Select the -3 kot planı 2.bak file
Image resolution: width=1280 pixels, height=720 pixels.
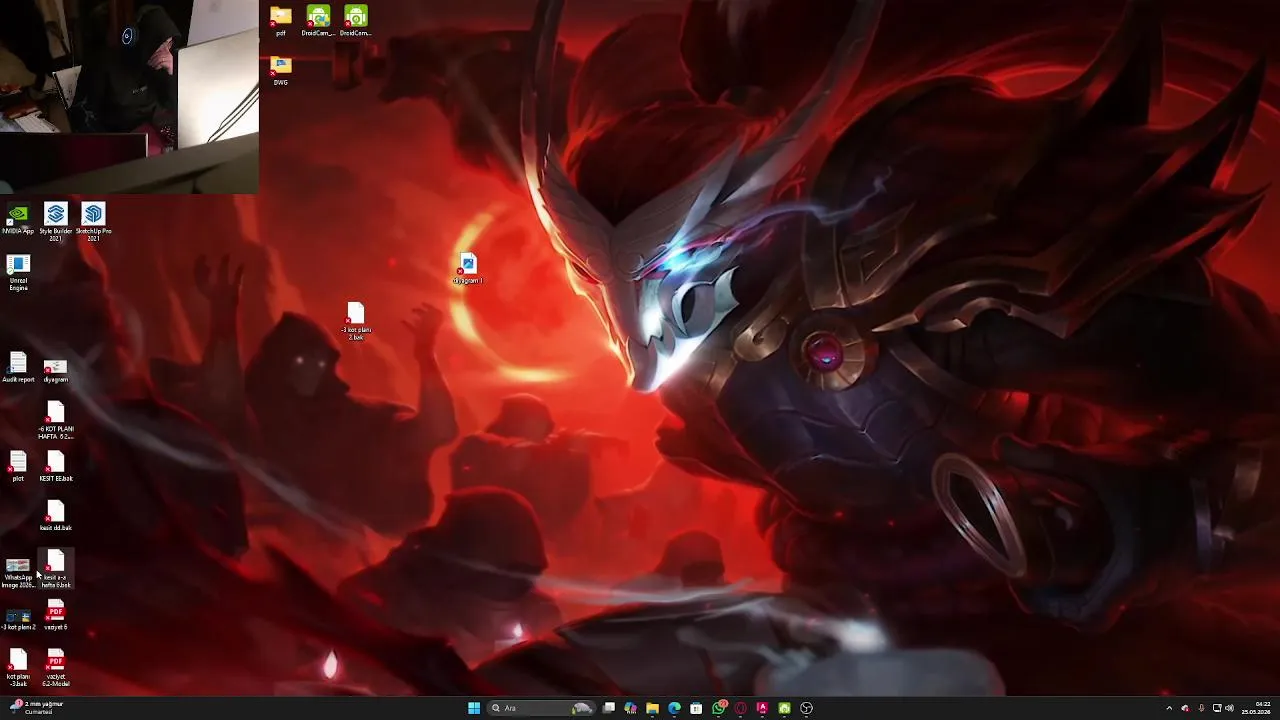(356, 322)
